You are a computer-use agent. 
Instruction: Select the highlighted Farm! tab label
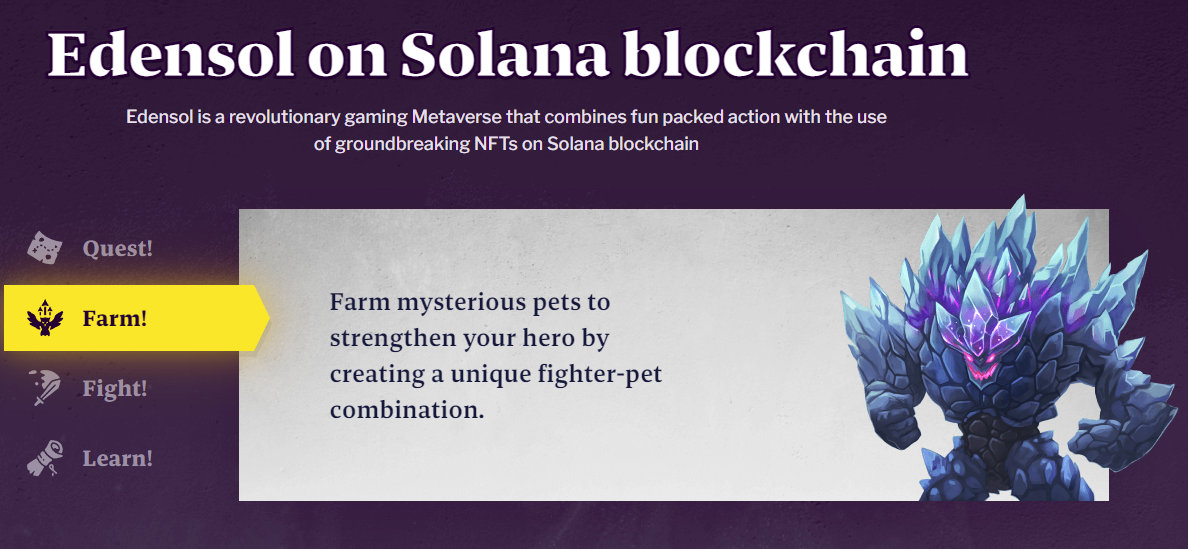[114, 319]
